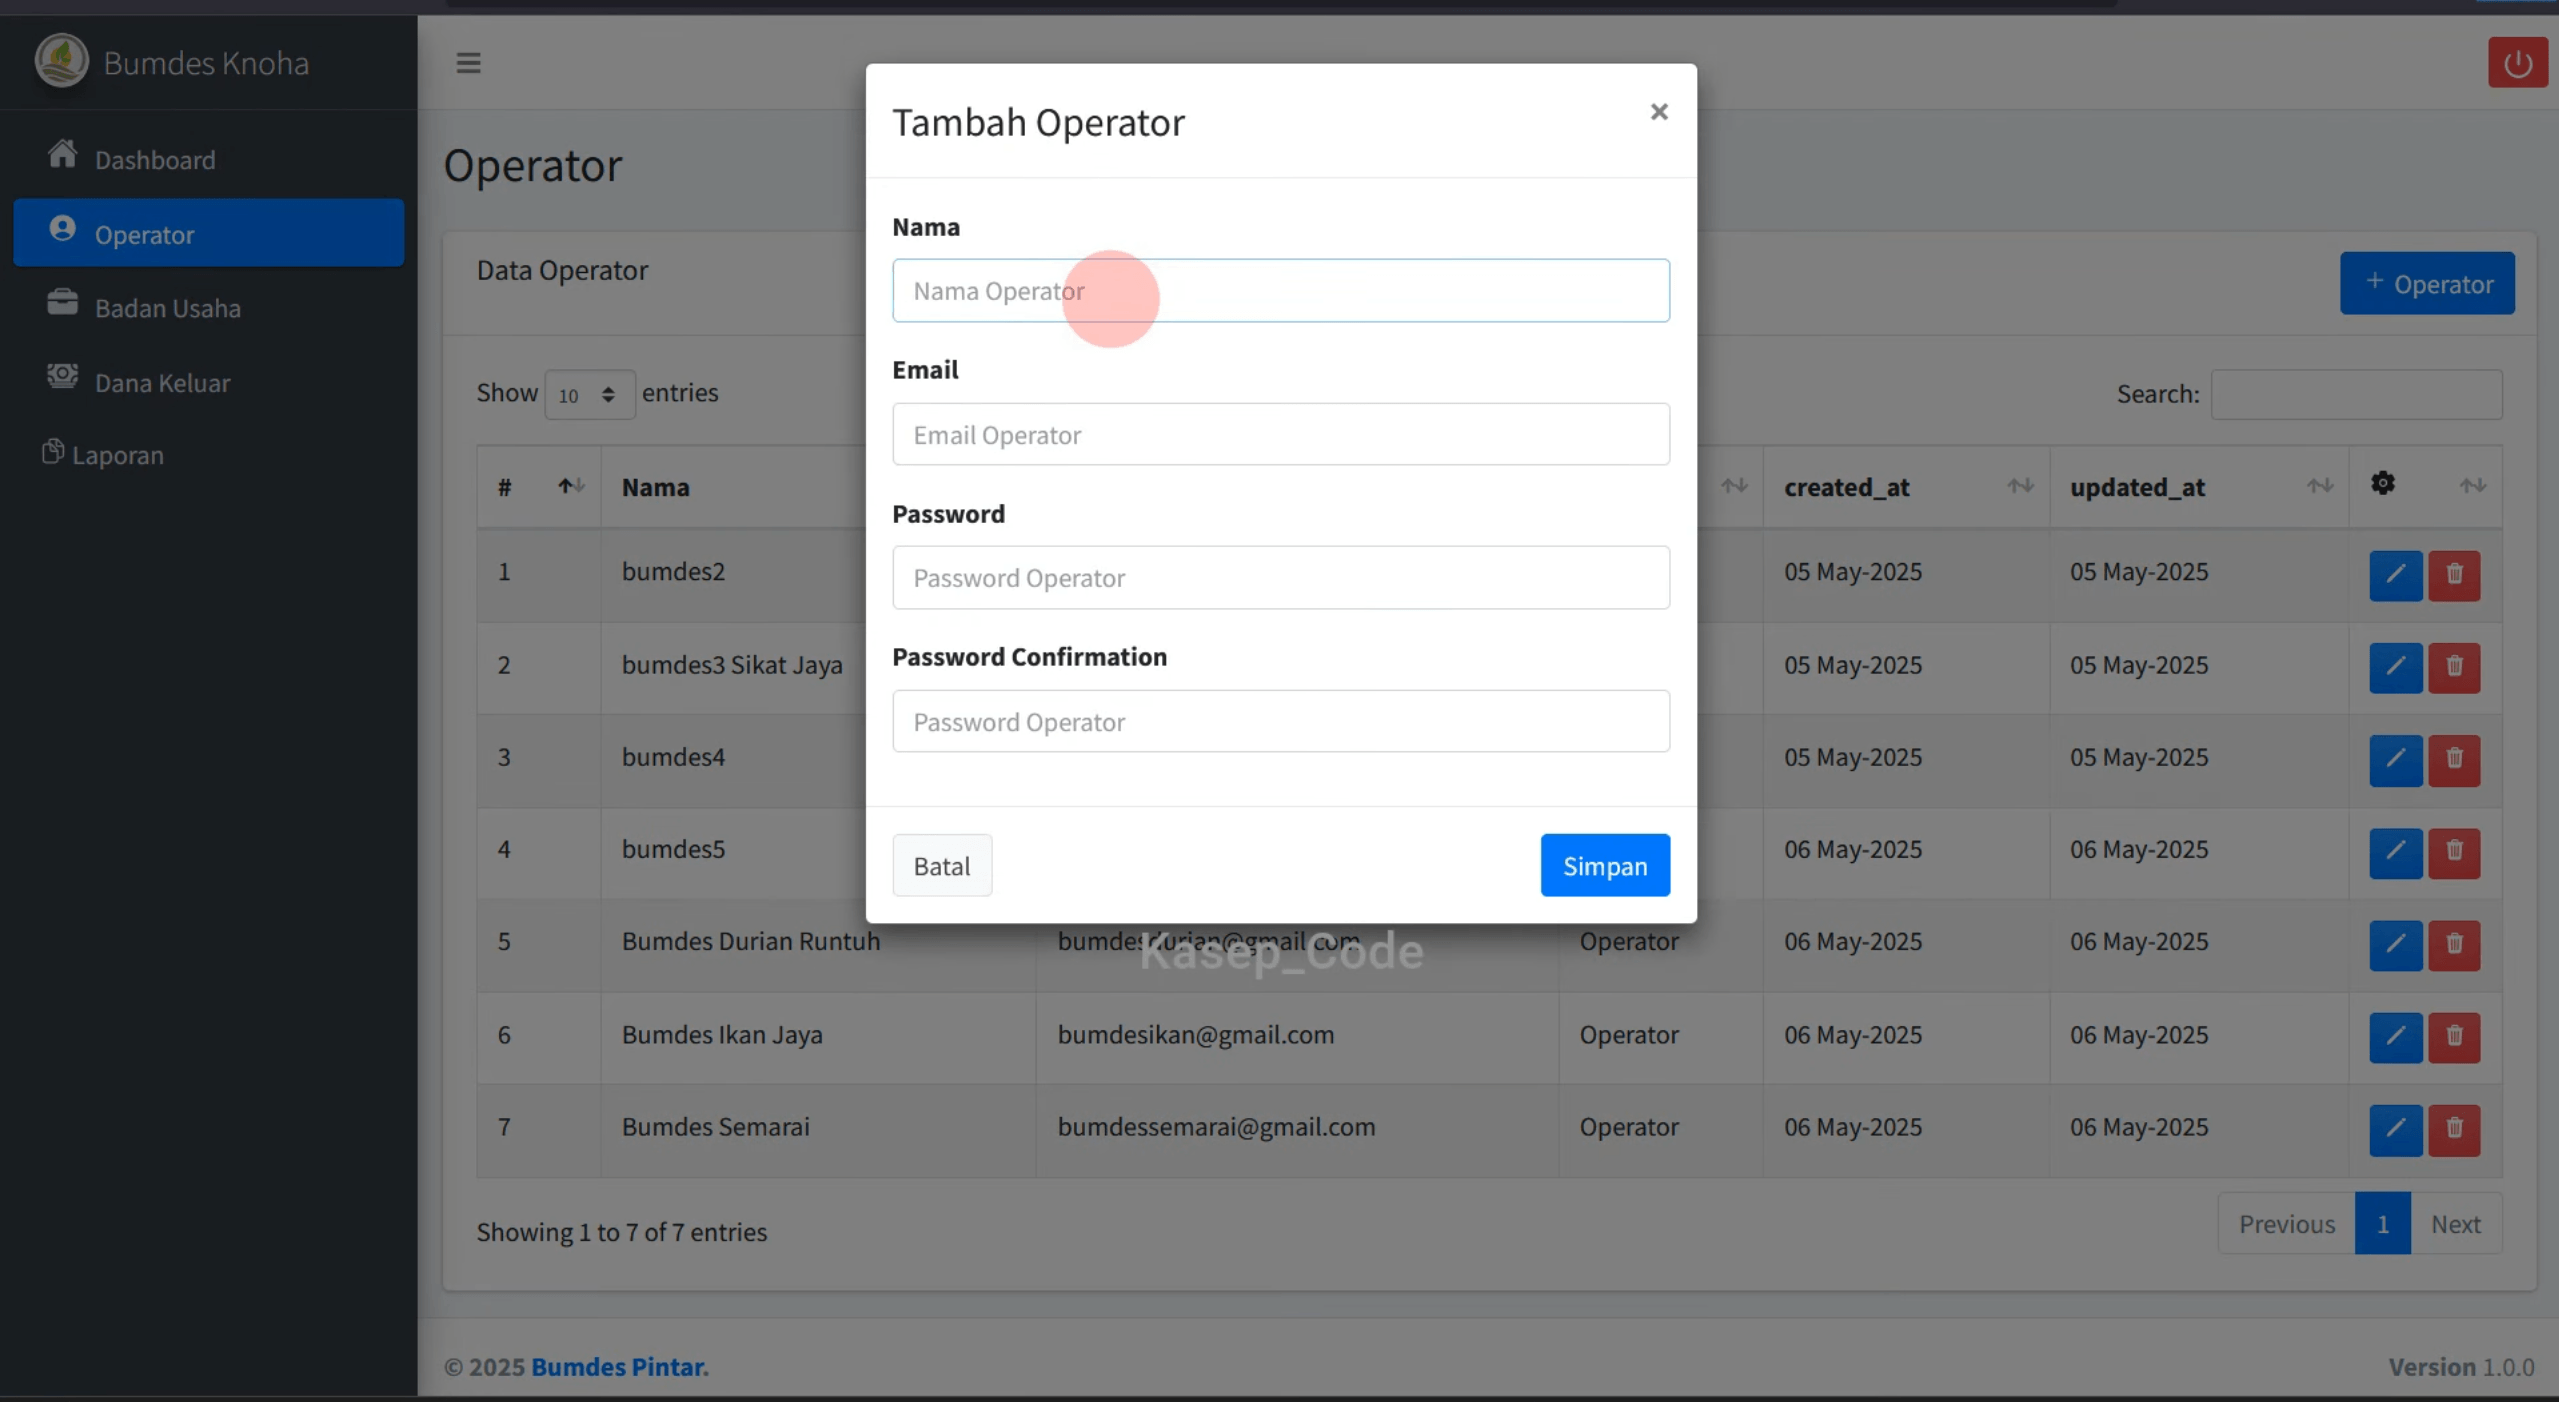Sort table by updated_at column
The height and width of the screenshot is (1402, 2559).
[x=2199, y=487]
